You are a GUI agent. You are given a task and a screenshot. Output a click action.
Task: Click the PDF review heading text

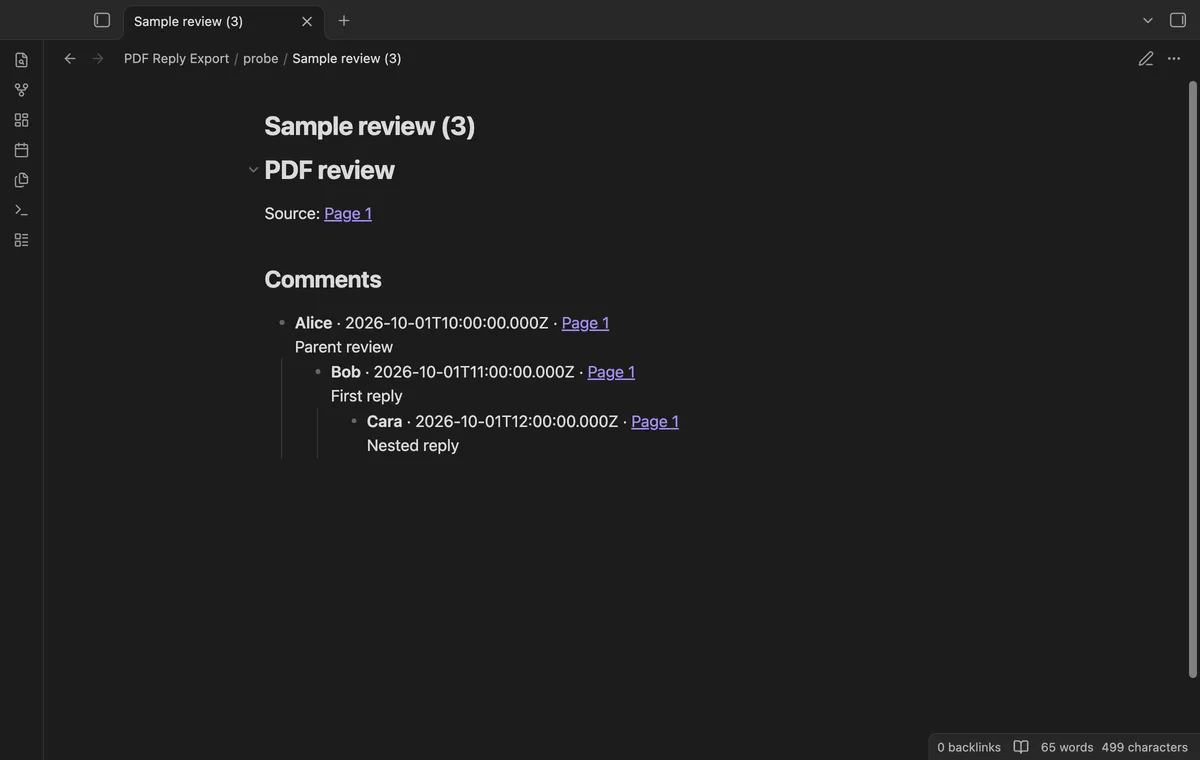coord(330,170)
